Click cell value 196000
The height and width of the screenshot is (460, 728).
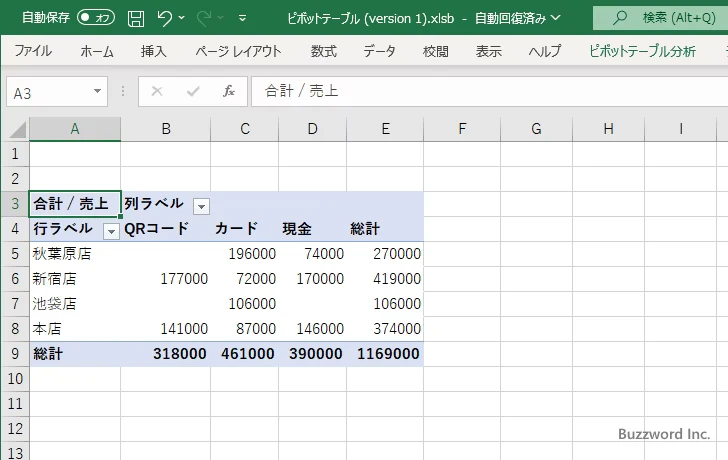245,254
